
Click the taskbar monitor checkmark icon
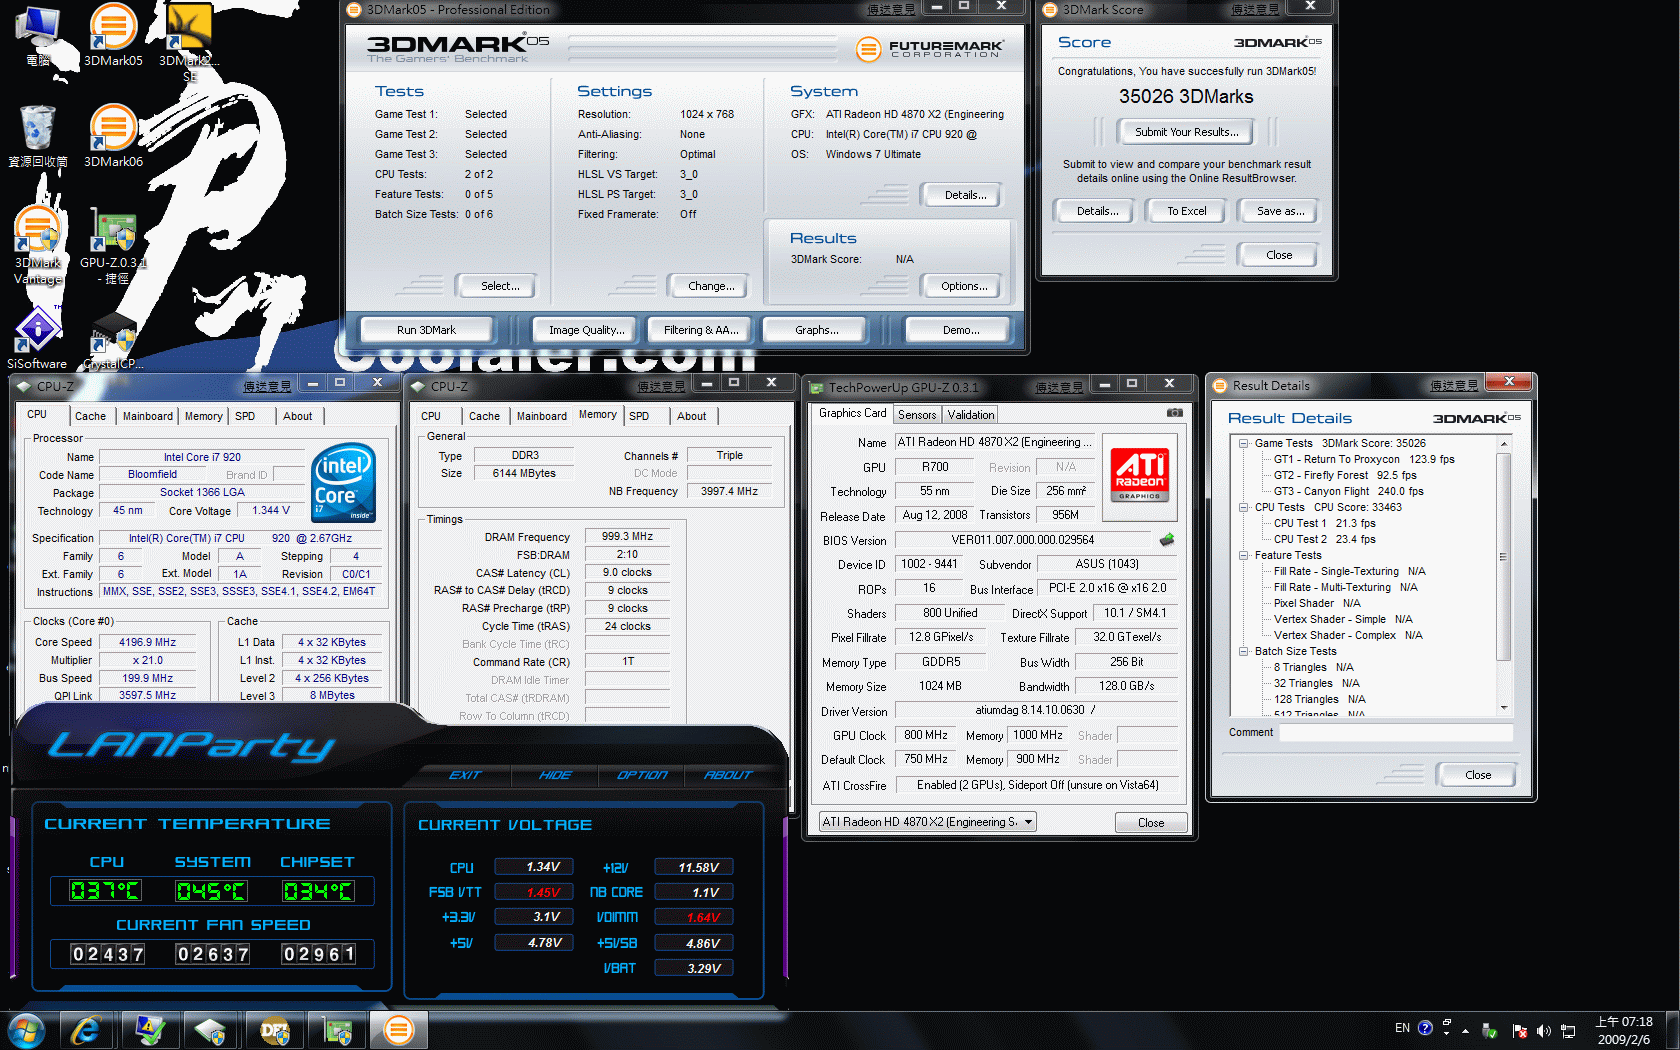click(150, 1030)
